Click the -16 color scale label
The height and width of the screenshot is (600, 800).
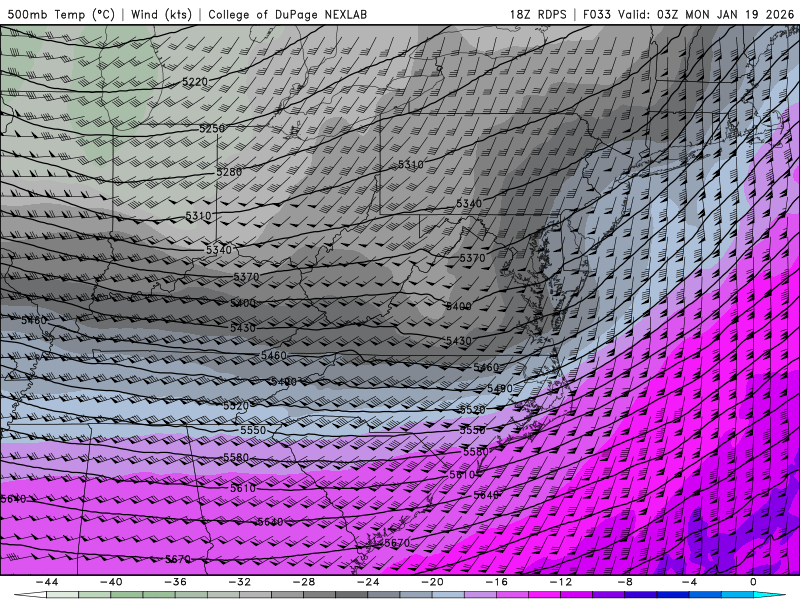[496, 582]
